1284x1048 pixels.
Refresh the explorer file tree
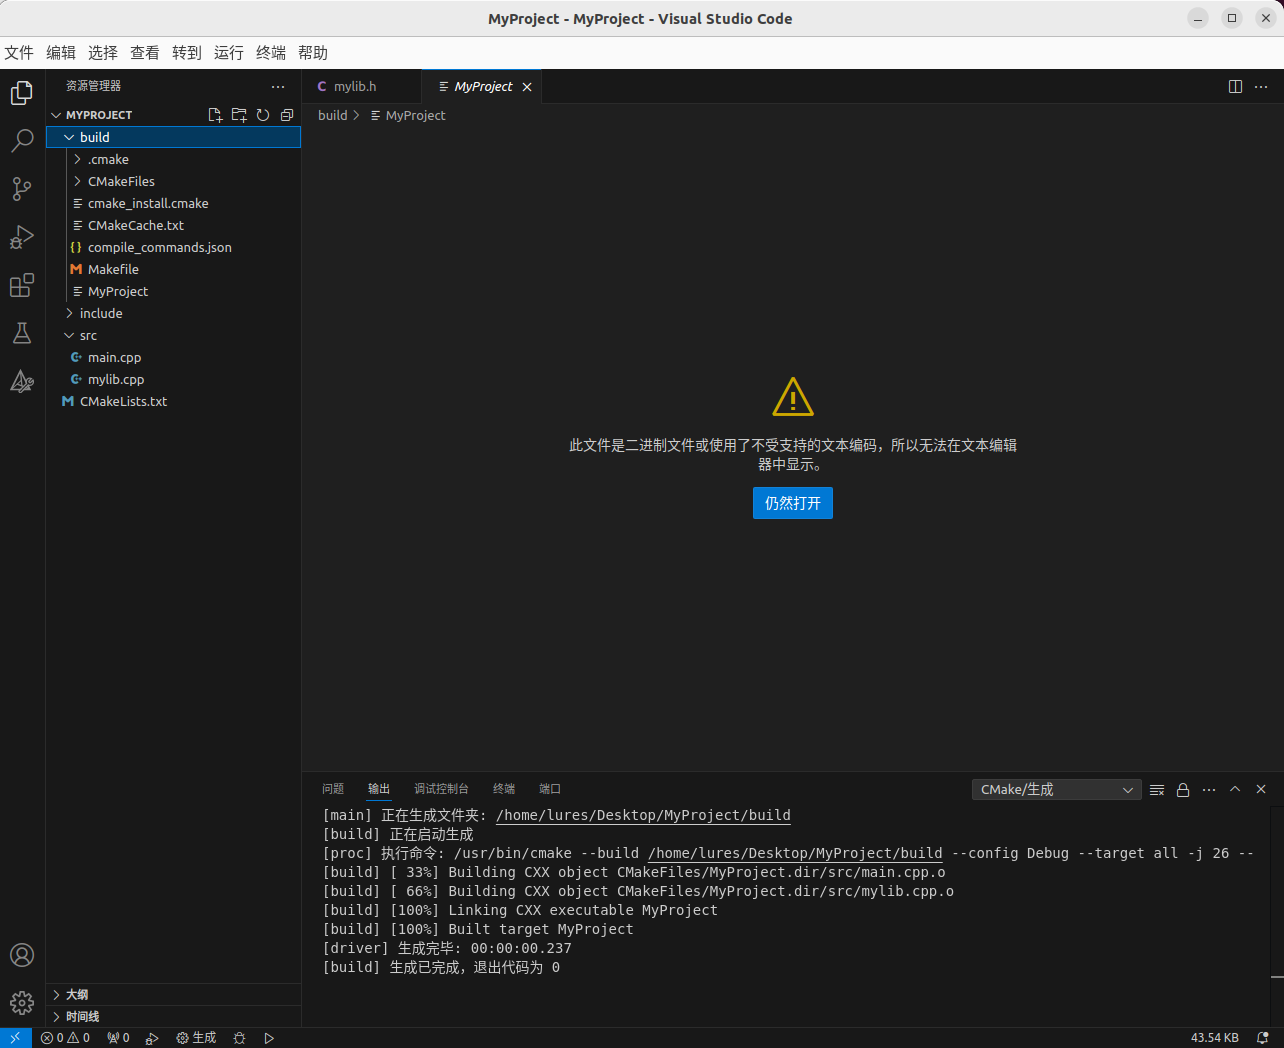263,115
